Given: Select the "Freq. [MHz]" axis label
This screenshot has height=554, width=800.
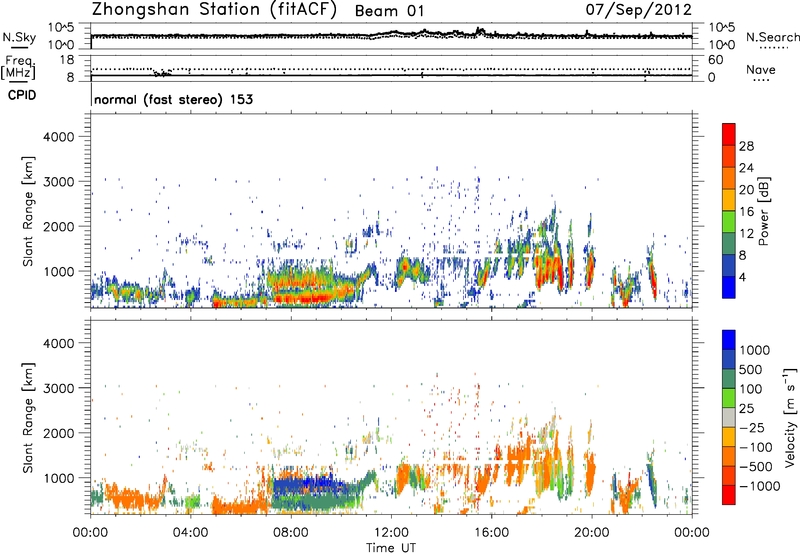Looking at the screenshot, I should coord(18,68).
